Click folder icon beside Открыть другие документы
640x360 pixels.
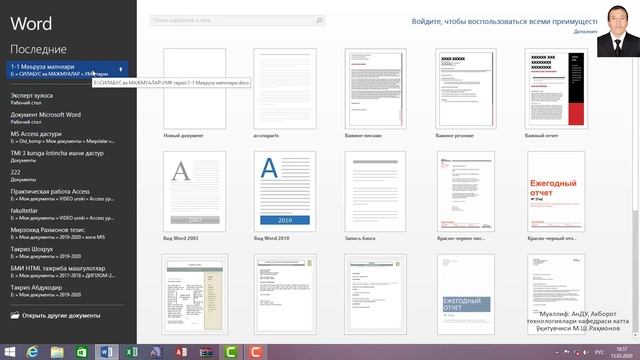[15, 315]
